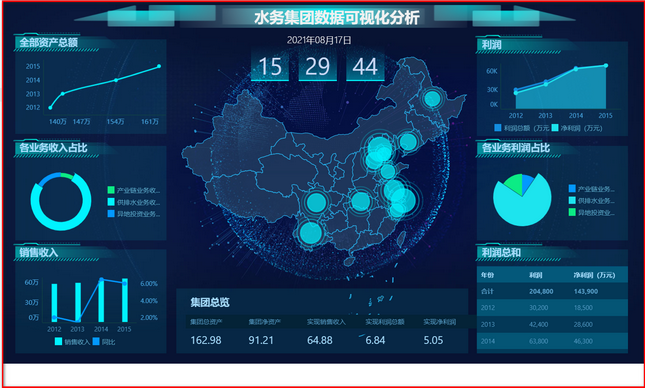Click the 实现销售收入 value 64.88
Viewport: 645px width, 388px height.
tap(320, 340)
